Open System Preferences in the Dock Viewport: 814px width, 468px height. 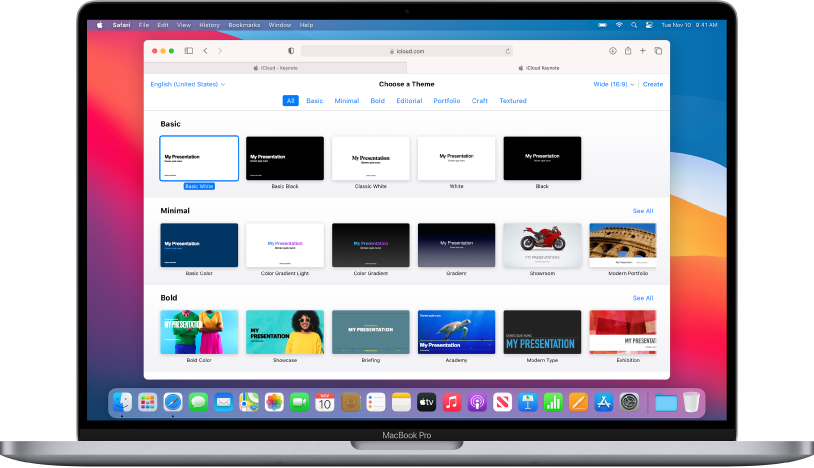(x=629, y=402)
